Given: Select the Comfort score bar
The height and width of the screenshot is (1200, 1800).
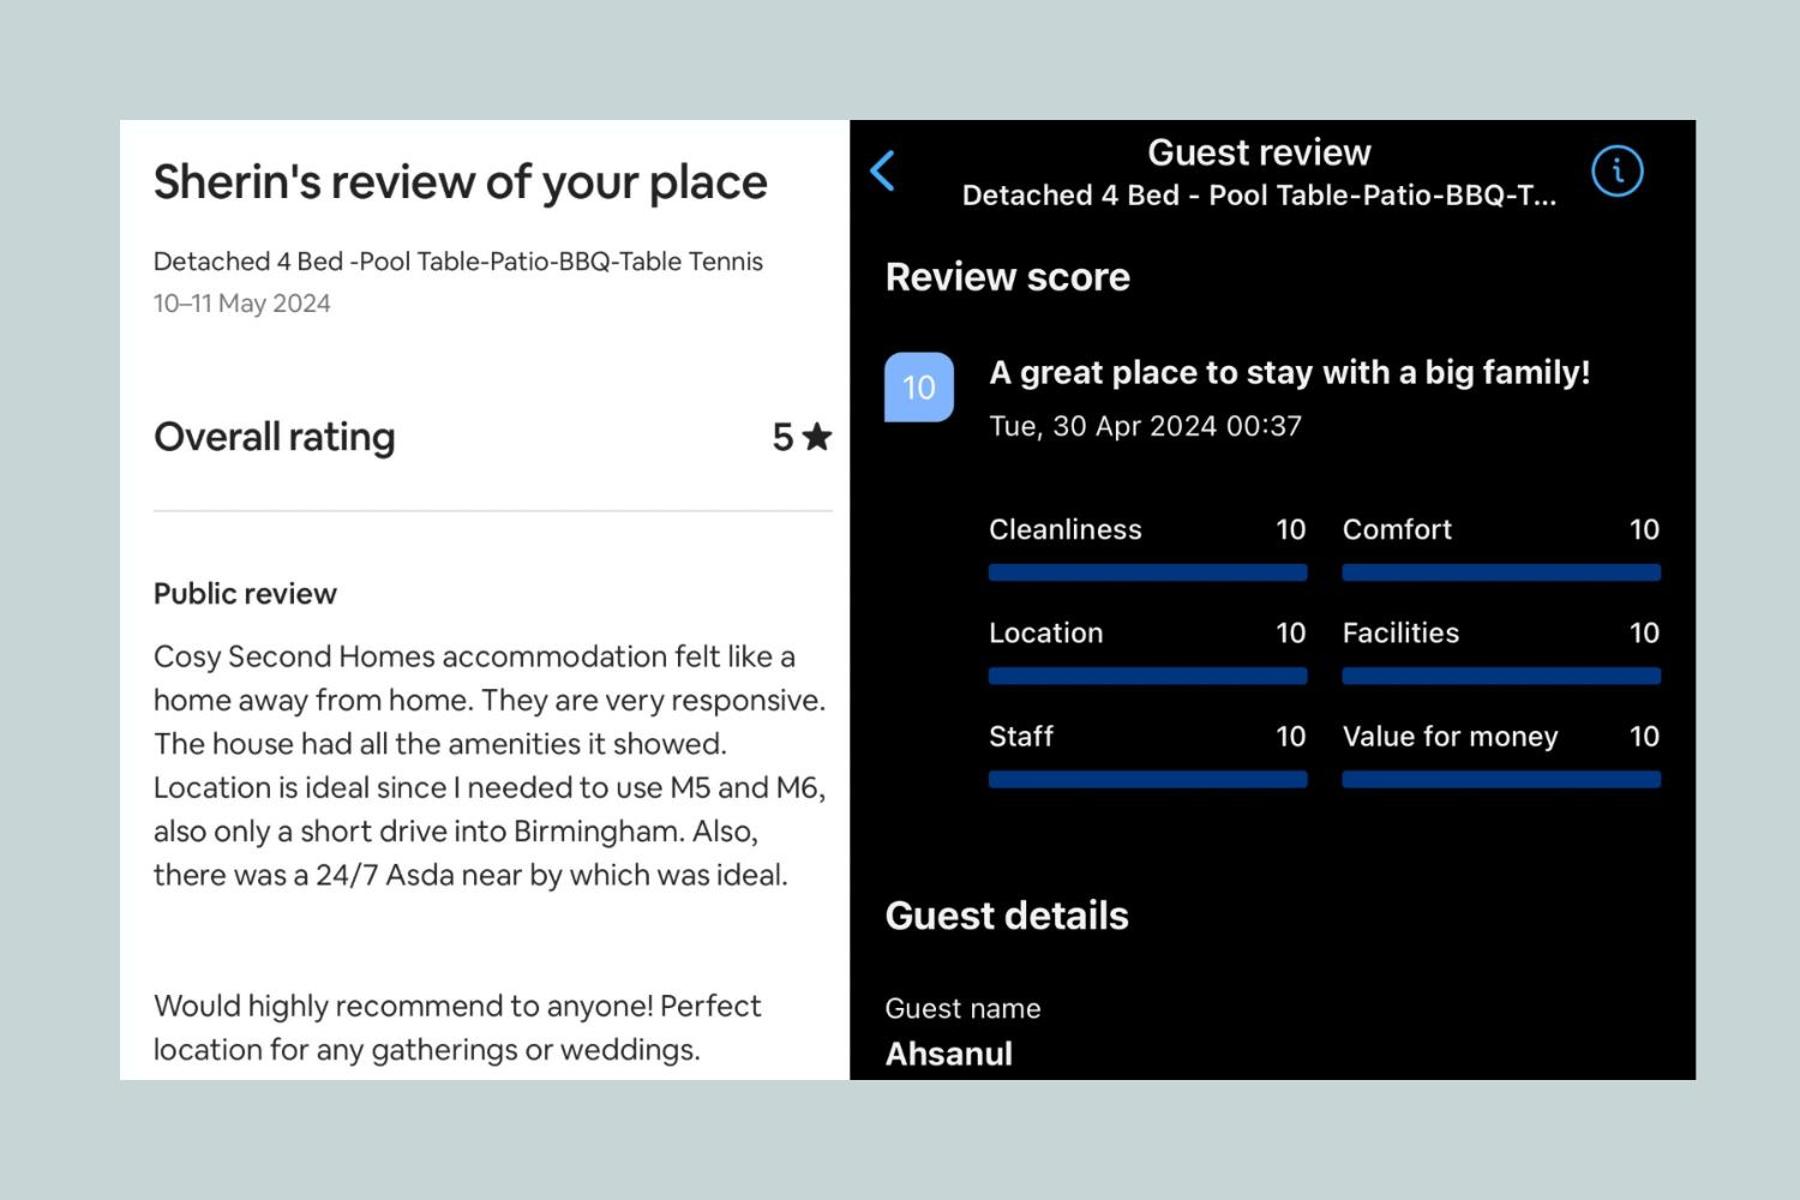Looking at the screenshot, I should click(x=1501, y=573).
